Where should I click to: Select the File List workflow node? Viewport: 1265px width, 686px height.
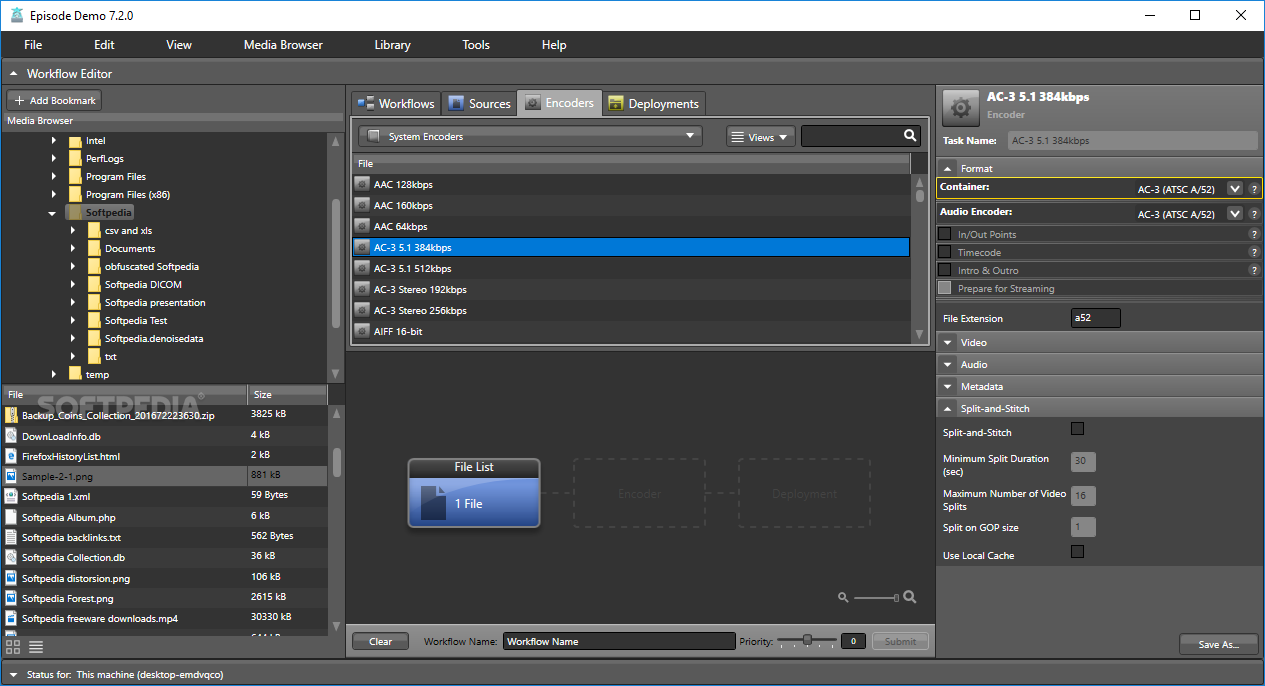(474, 493)
